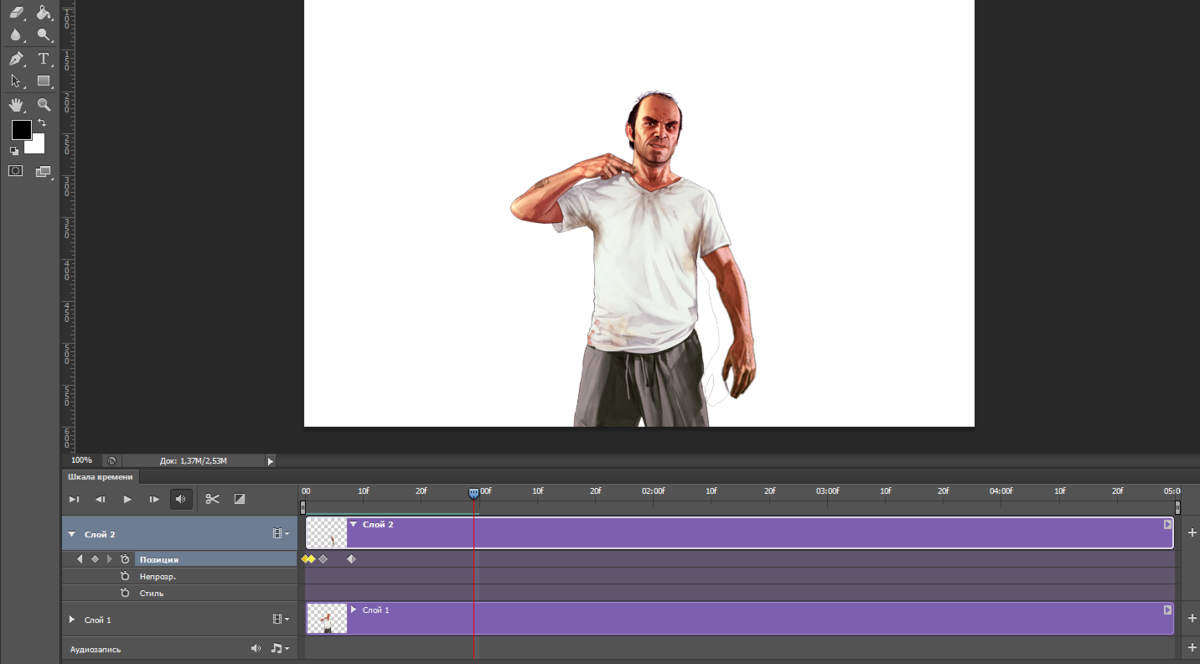The height and width of the screenshot is (664, 1200).
Task: Select the Непрозр. property label
Action: (x=158, y=577)
